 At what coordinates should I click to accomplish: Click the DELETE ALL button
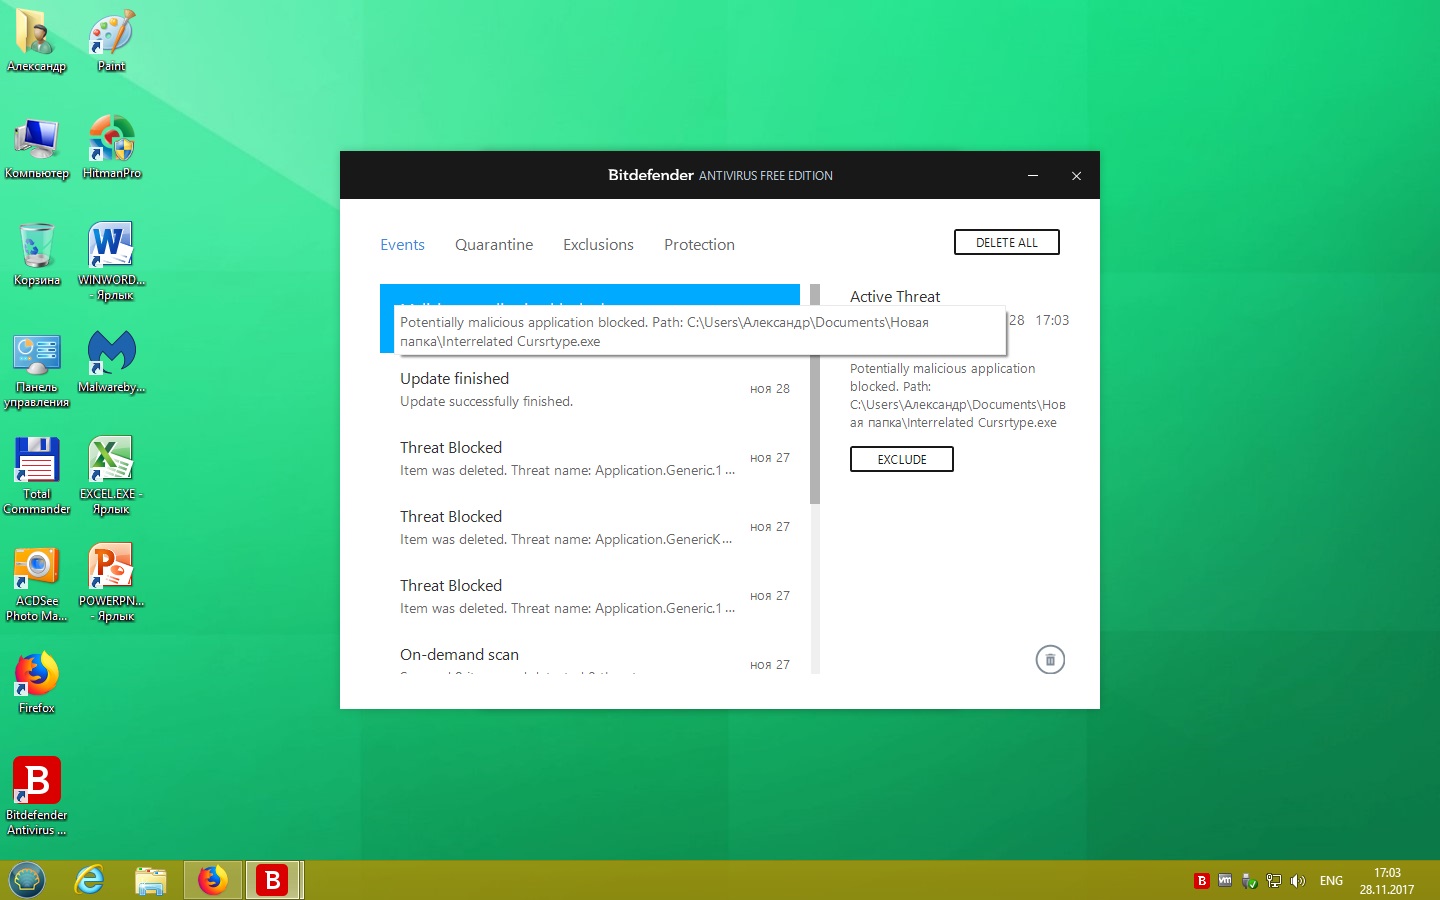pos(1007,243)
